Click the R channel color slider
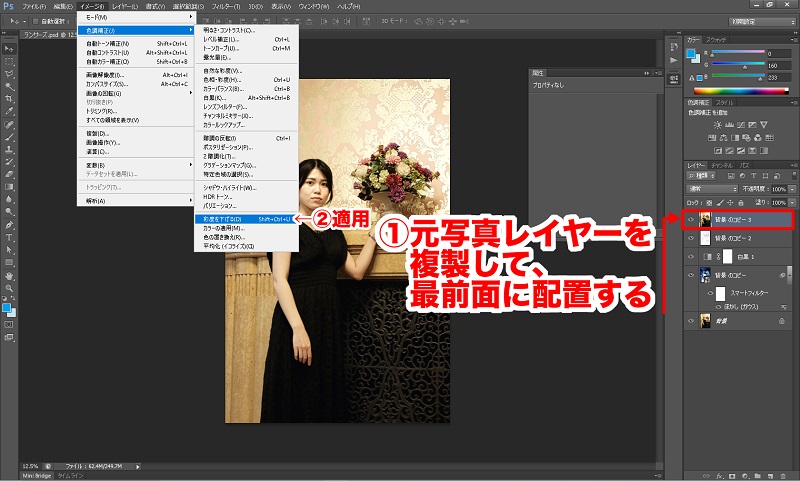Viewport: 800px width, 481px height. coord(738,53)
